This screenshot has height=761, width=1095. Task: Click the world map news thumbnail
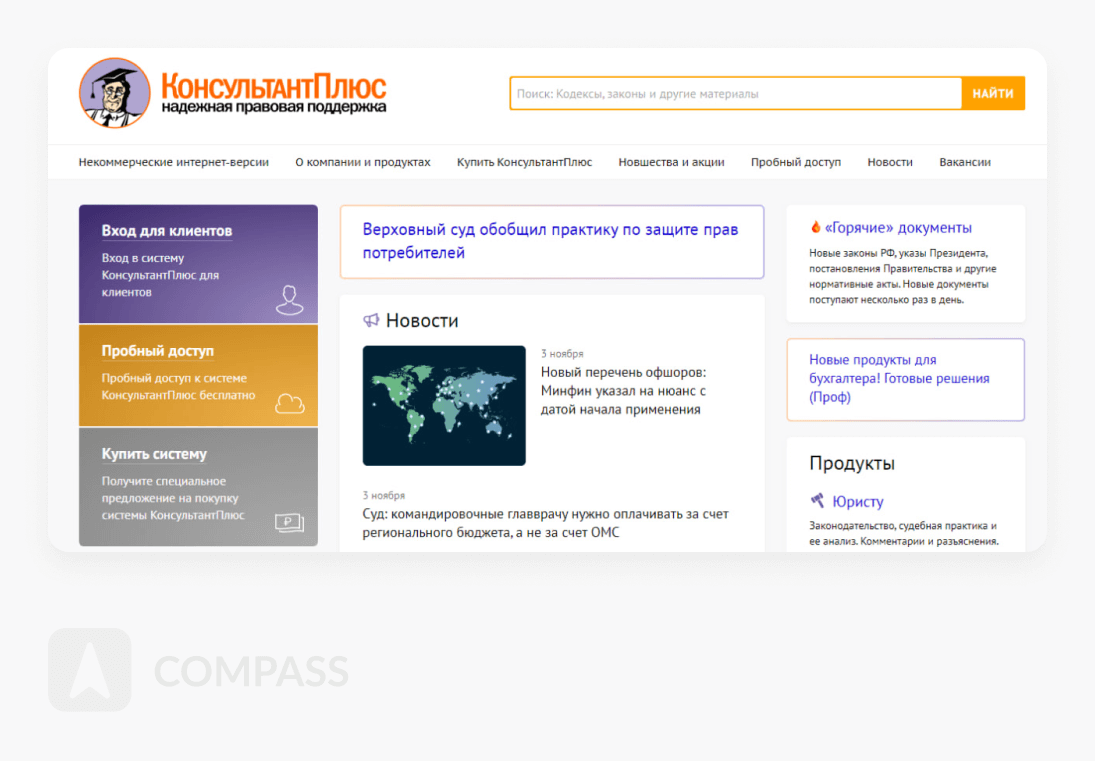click(444, 405)
